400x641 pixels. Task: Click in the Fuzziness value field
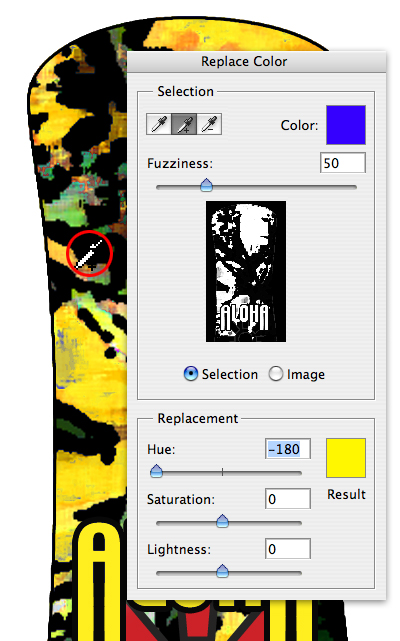click(x=343, y=163)
